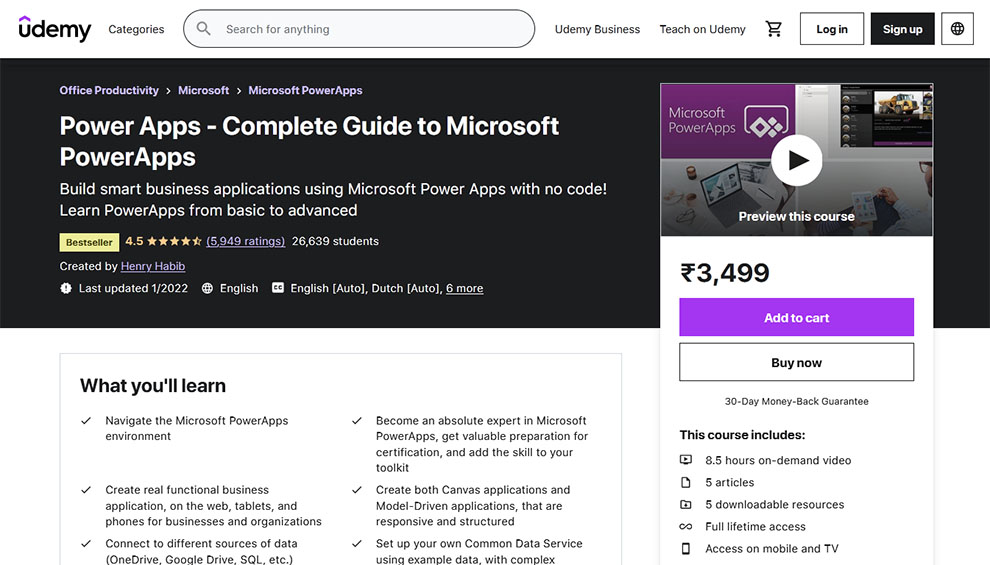Click checkmark beside Create real functional business
This screenshot has width=990, height=565.
pyautogui.click(x=86, y=490)
